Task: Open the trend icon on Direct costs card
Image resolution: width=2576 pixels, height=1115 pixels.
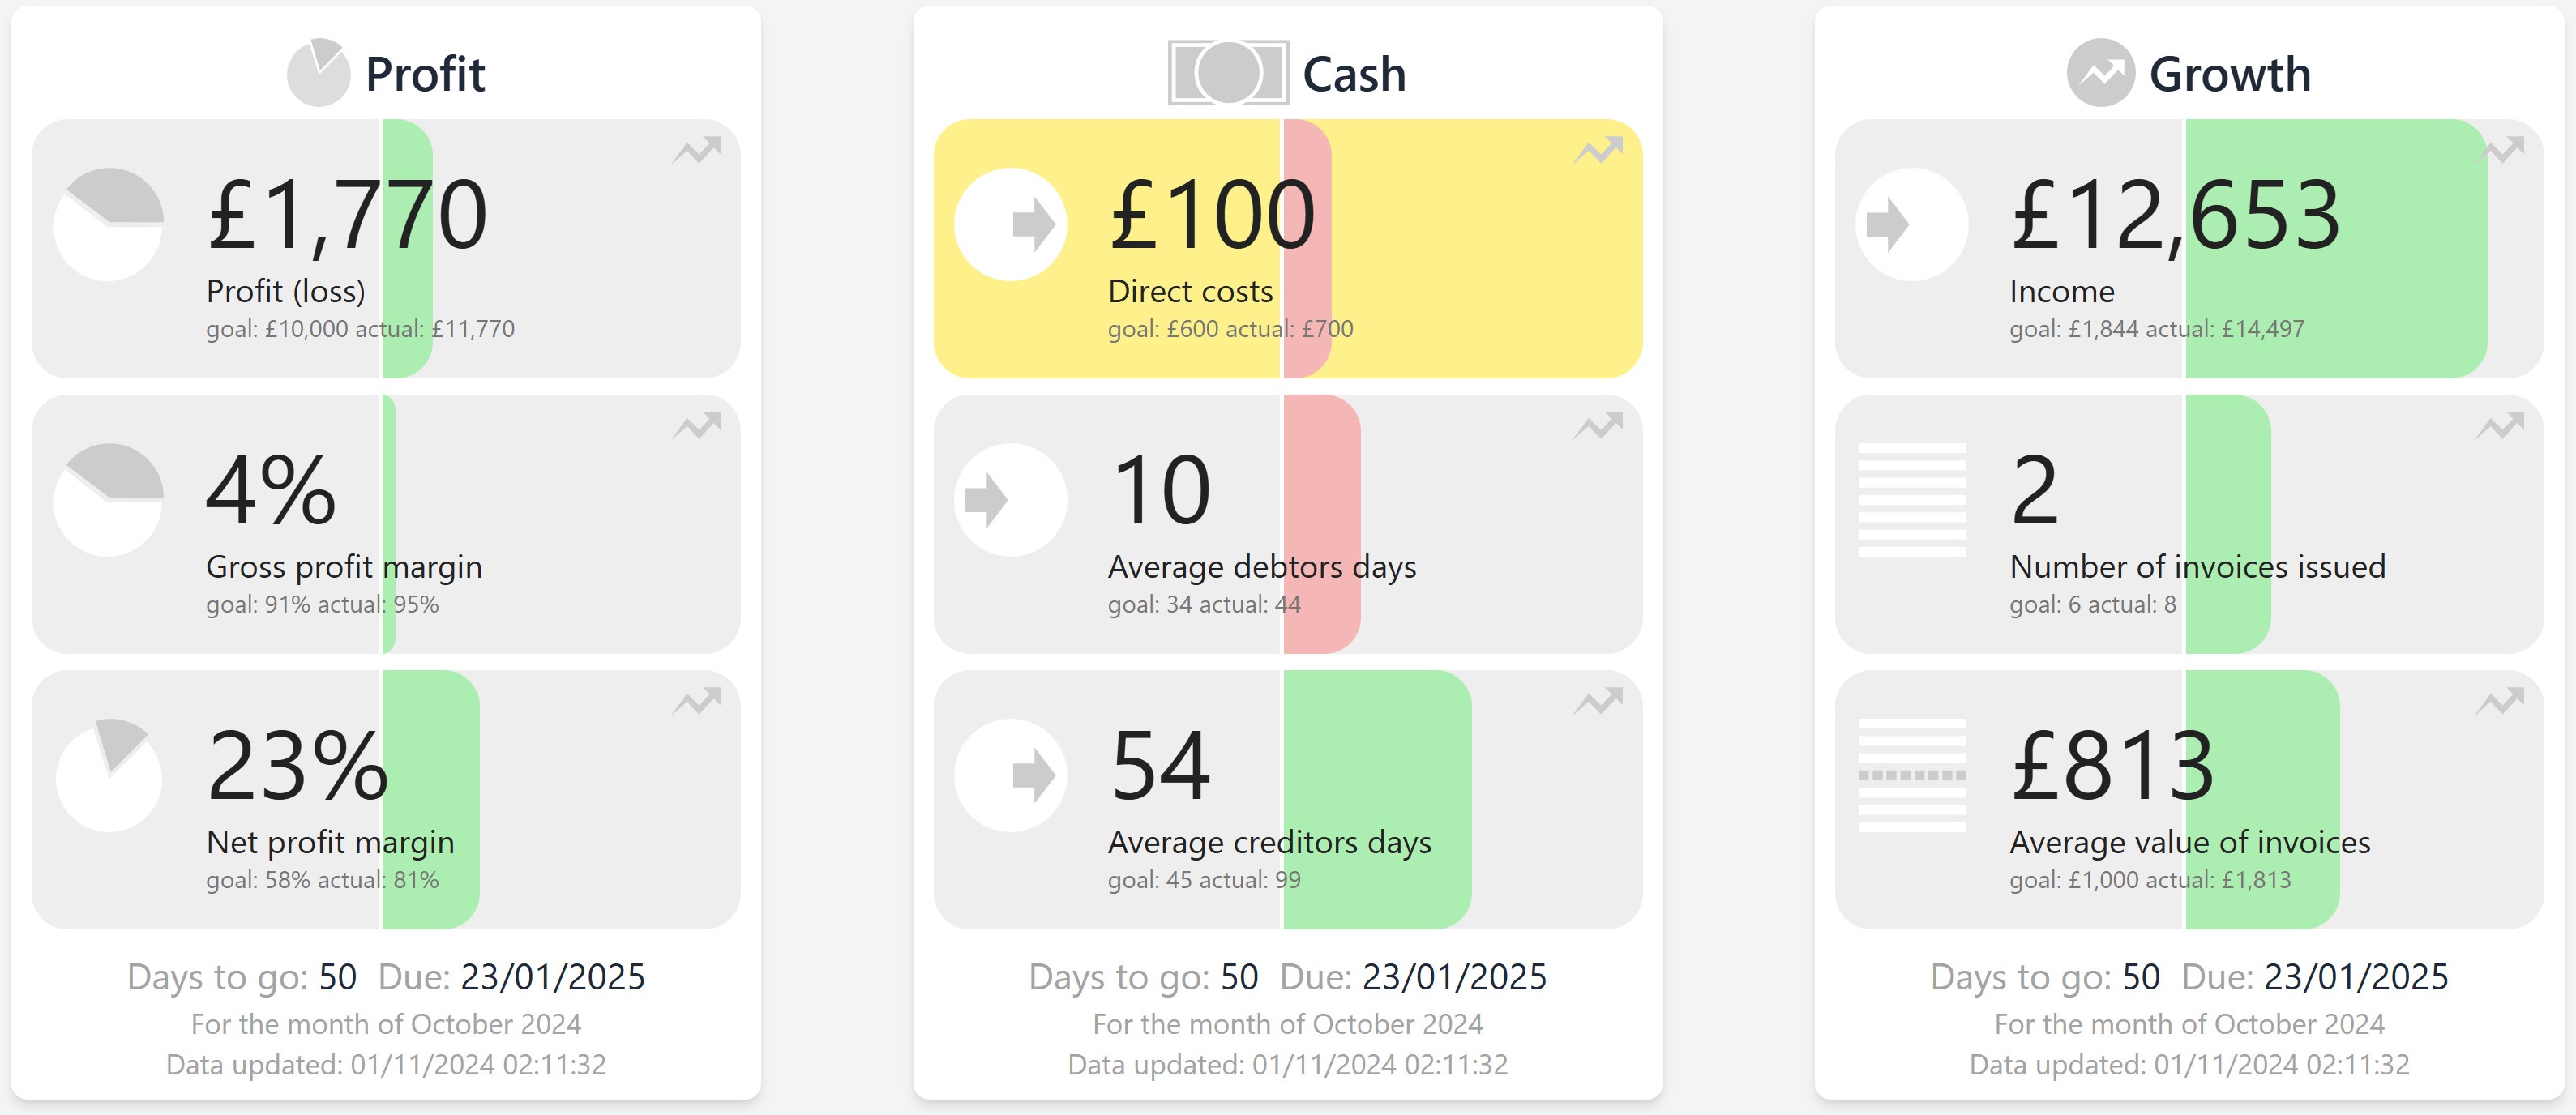Action: [x=1598, y=150]
